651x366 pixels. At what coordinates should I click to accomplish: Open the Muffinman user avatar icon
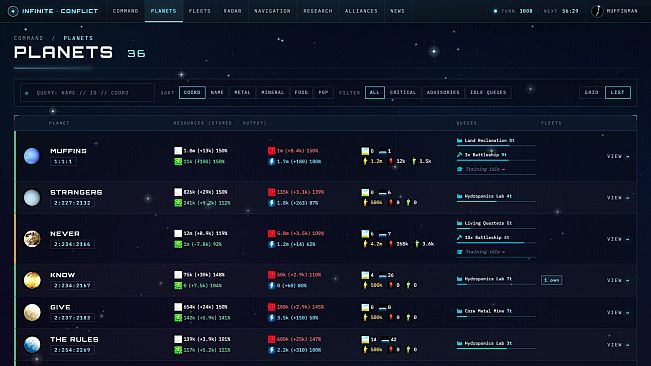(597, 11)
